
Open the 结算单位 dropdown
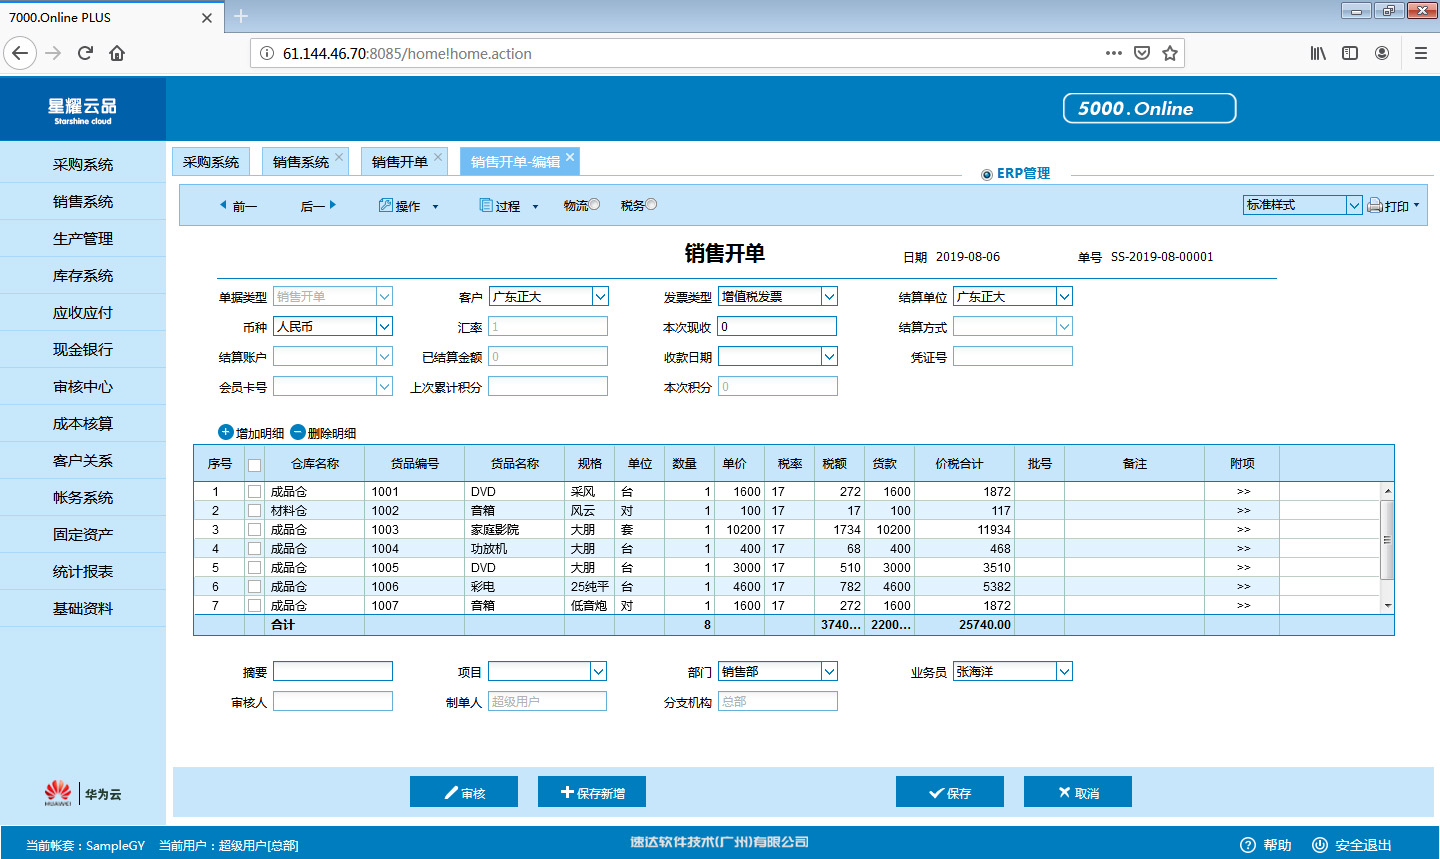tap(1064, 296)
